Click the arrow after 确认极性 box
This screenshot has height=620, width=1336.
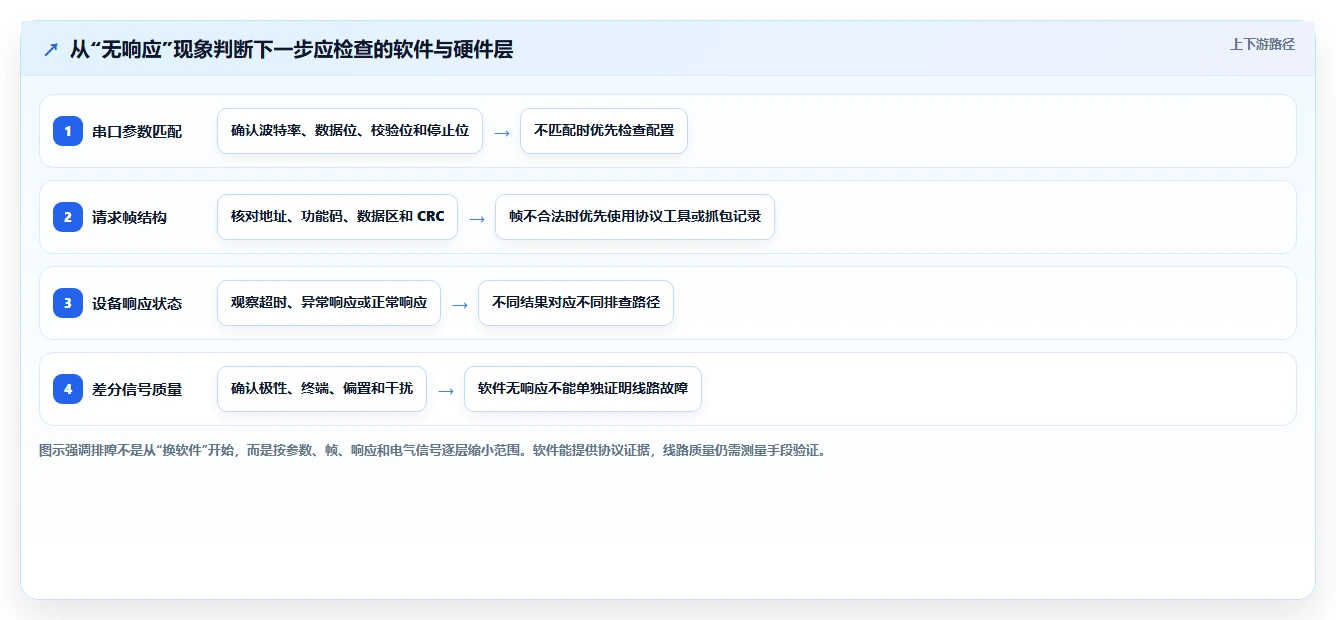(x=446, y=390)
